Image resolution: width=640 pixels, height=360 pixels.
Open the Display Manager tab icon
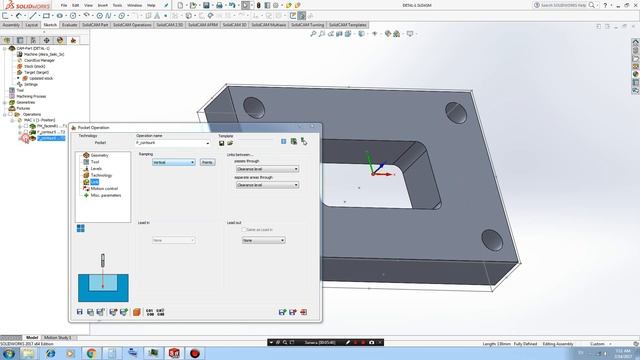click(x=60, y=40)
